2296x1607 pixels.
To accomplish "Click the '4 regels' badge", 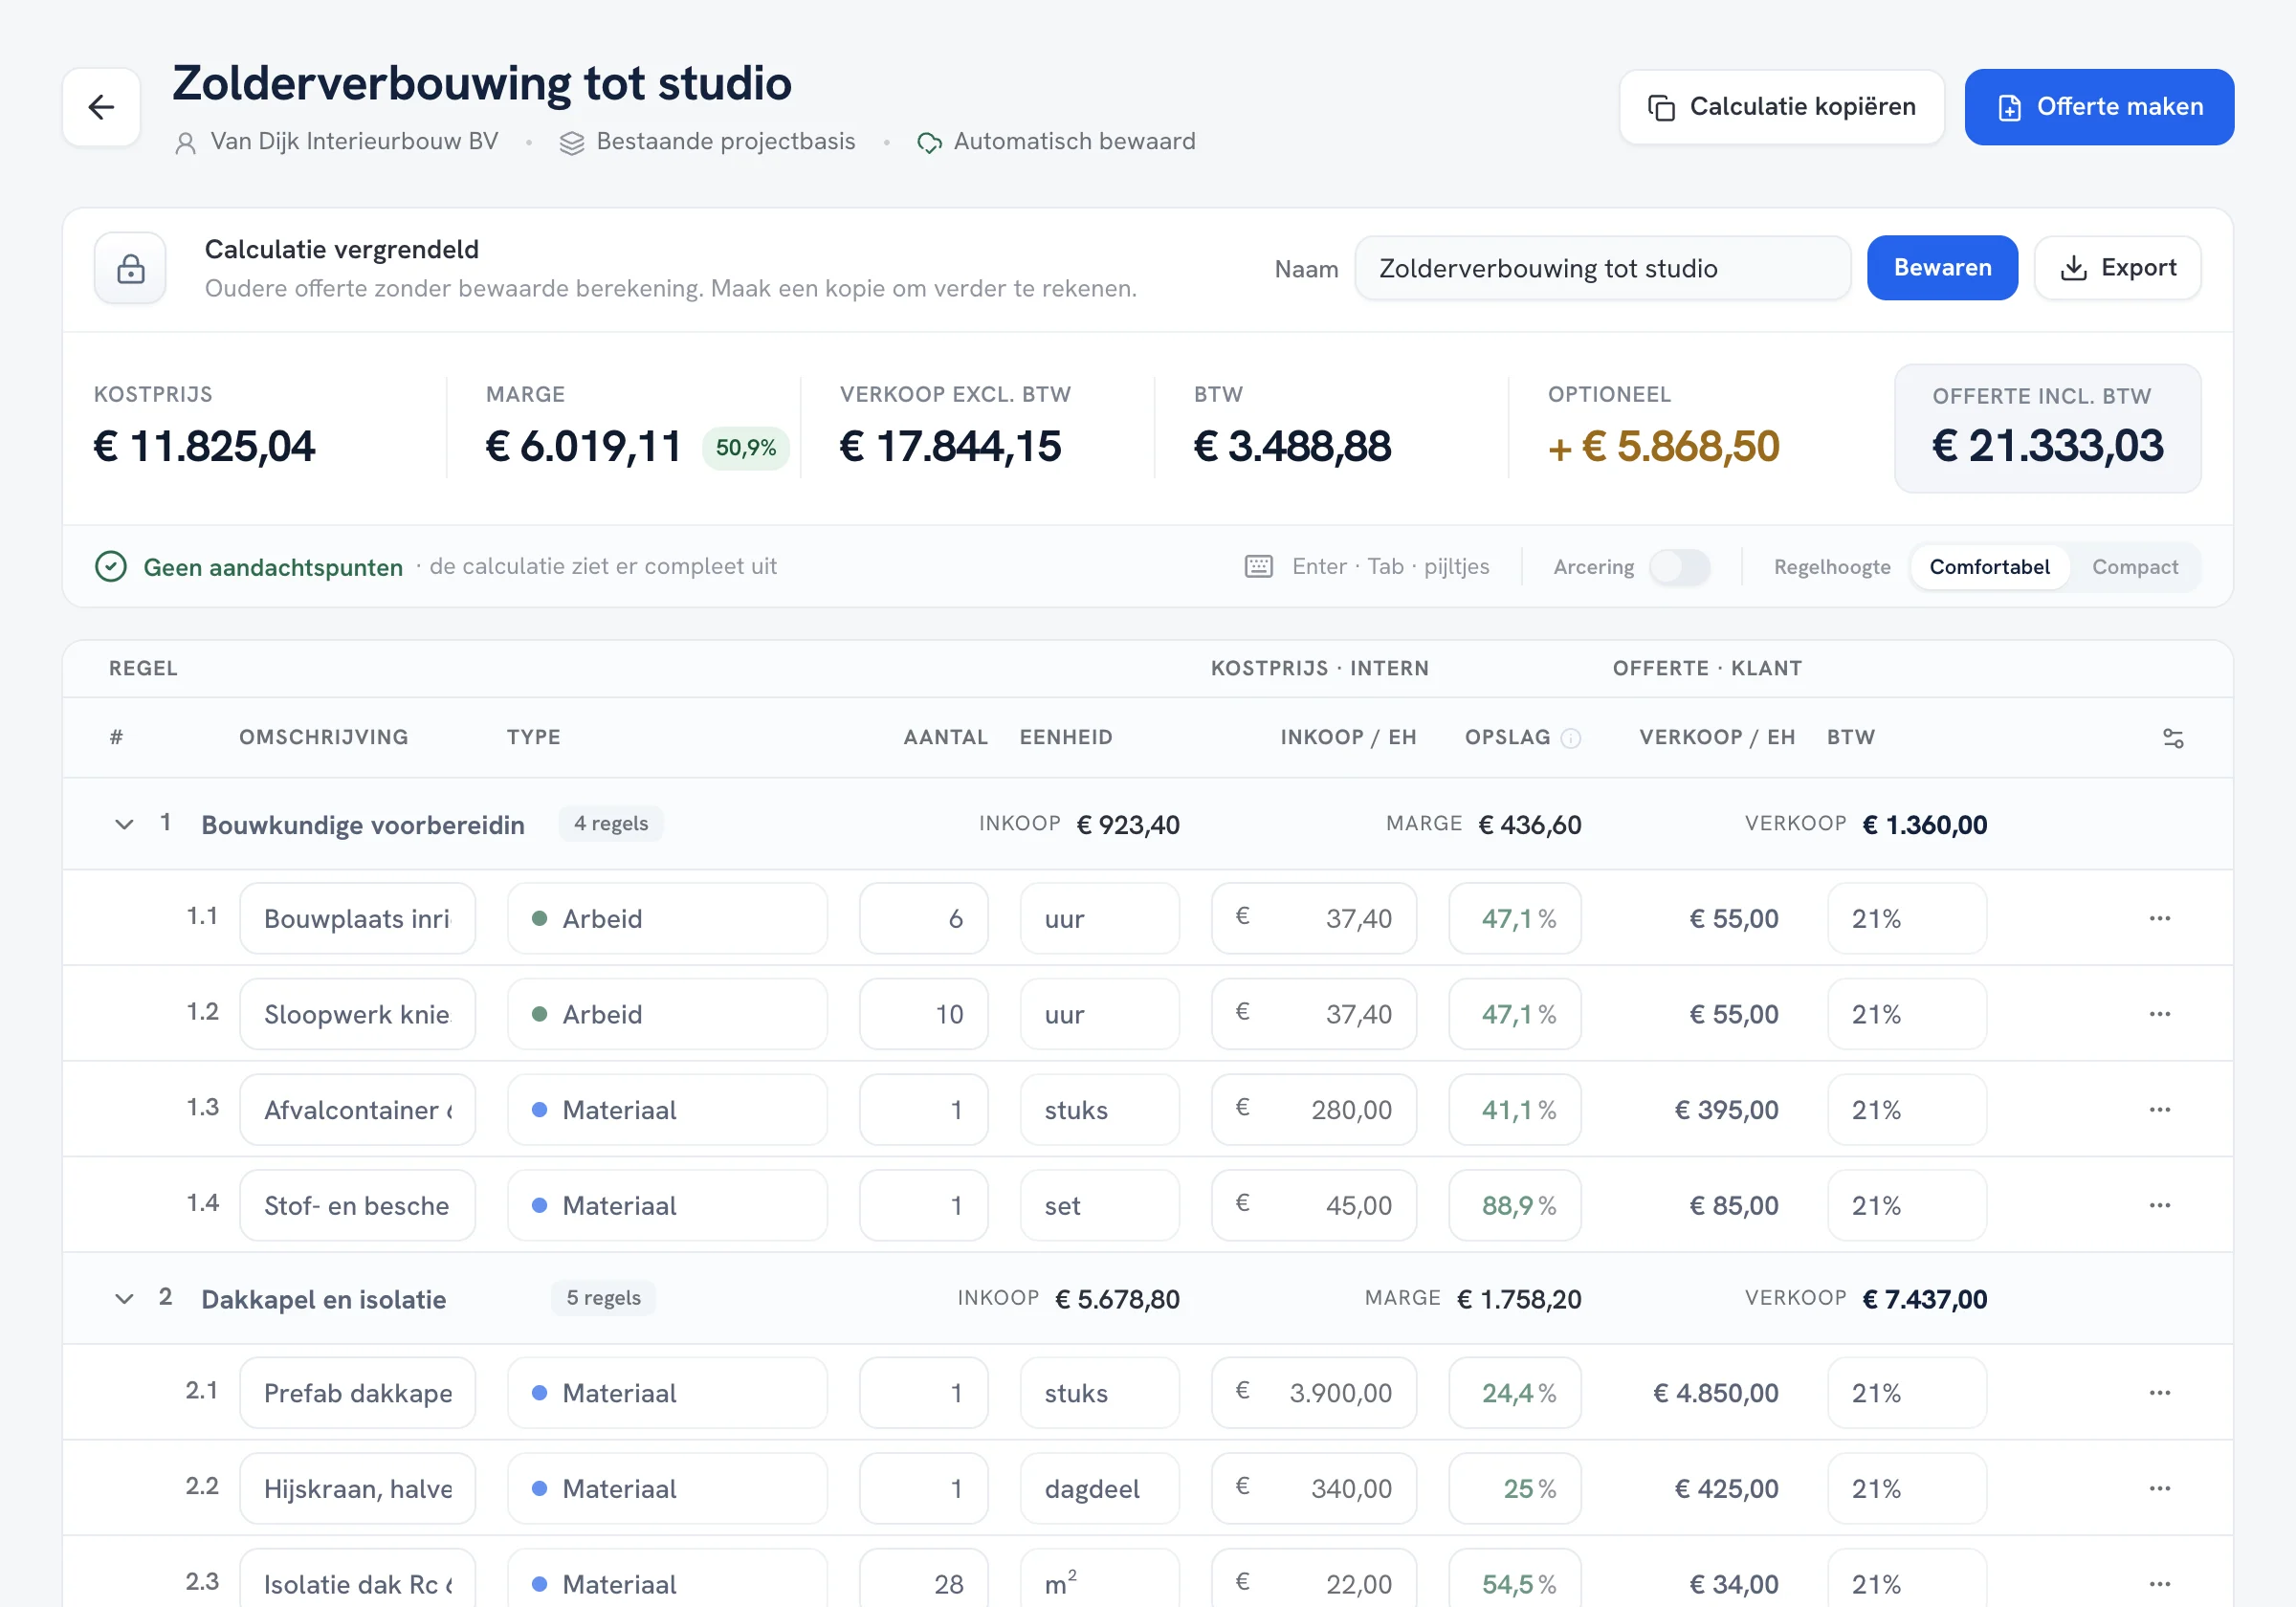I will click(610, 824).
